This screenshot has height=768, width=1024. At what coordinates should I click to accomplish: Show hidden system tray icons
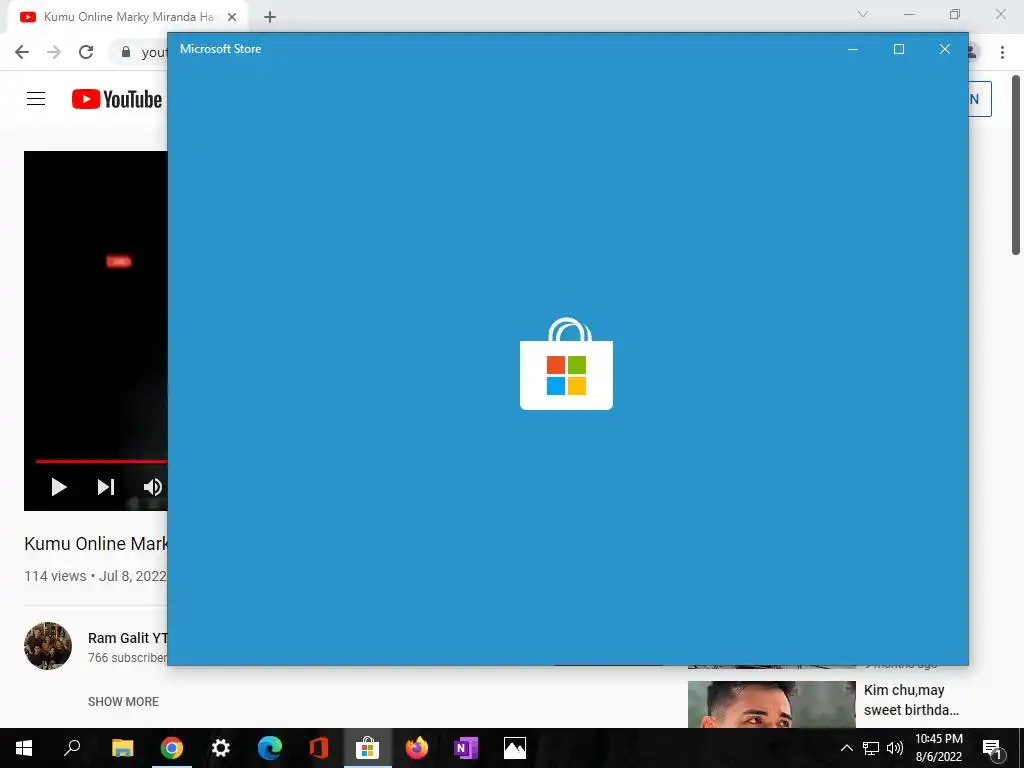pos(846,748)
